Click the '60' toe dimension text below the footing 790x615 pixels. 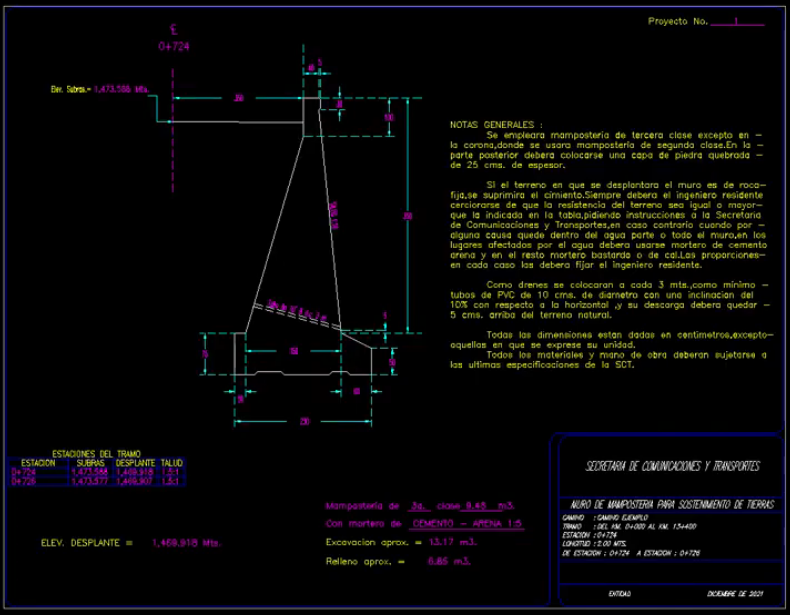tap(357, 391)
